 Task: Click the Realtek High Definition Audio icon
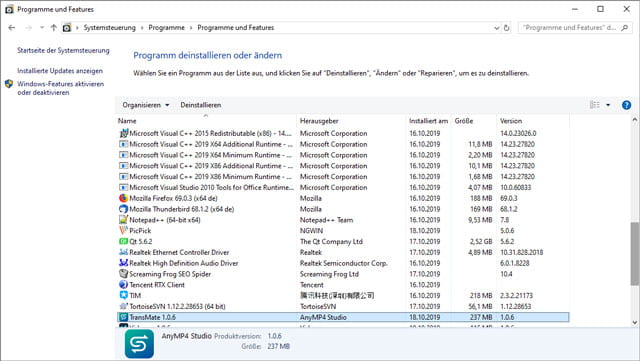(x=123, y=263)
